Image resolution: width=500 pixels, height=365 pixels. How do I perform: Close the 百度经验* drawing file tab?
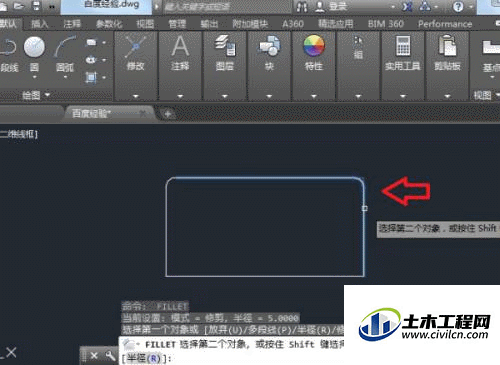tap(143, 113)
